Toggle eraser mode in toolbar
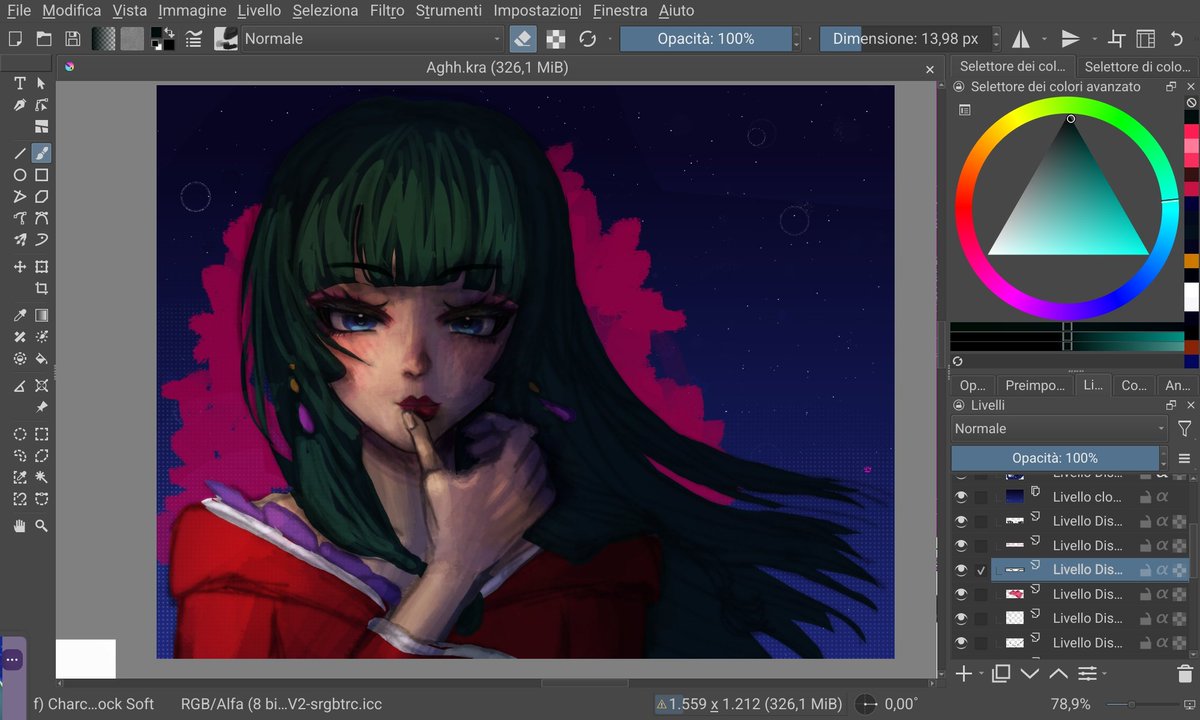The image size is (1200, 720). pyautogui.click(x=523, y=39)
